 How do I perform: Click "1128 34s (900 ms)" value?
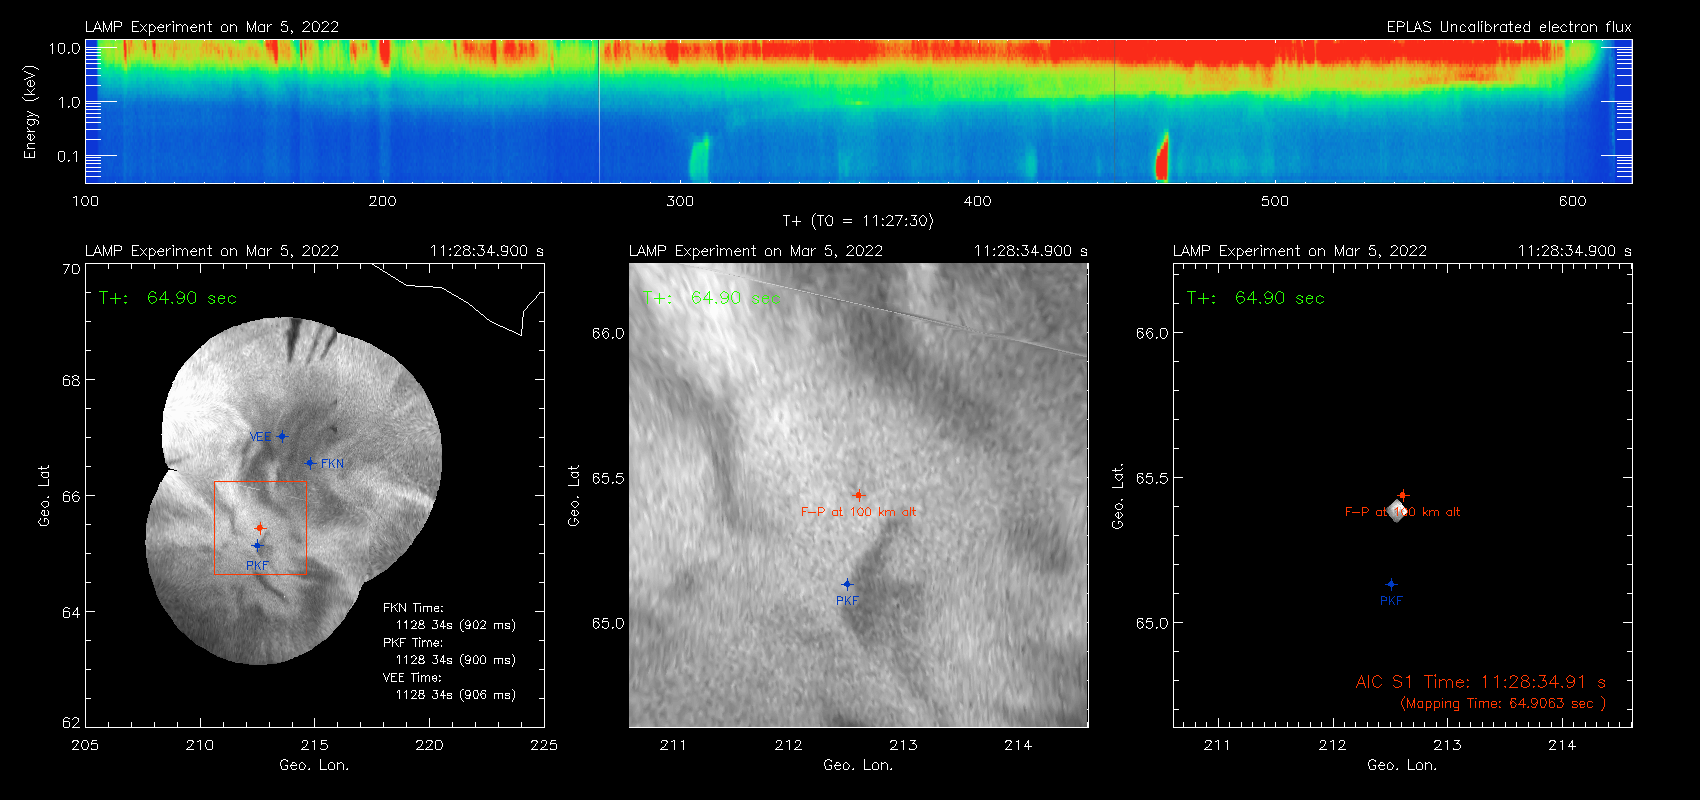click(456, 660)
